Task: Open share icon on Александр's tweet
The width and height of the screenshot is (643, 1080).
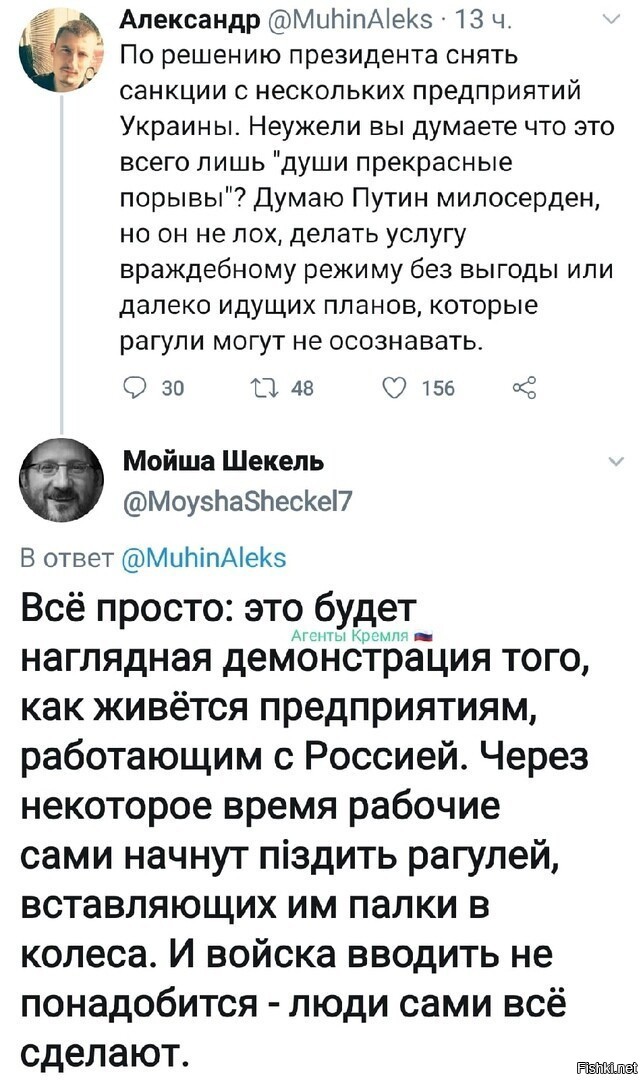Action: point(524,388)
